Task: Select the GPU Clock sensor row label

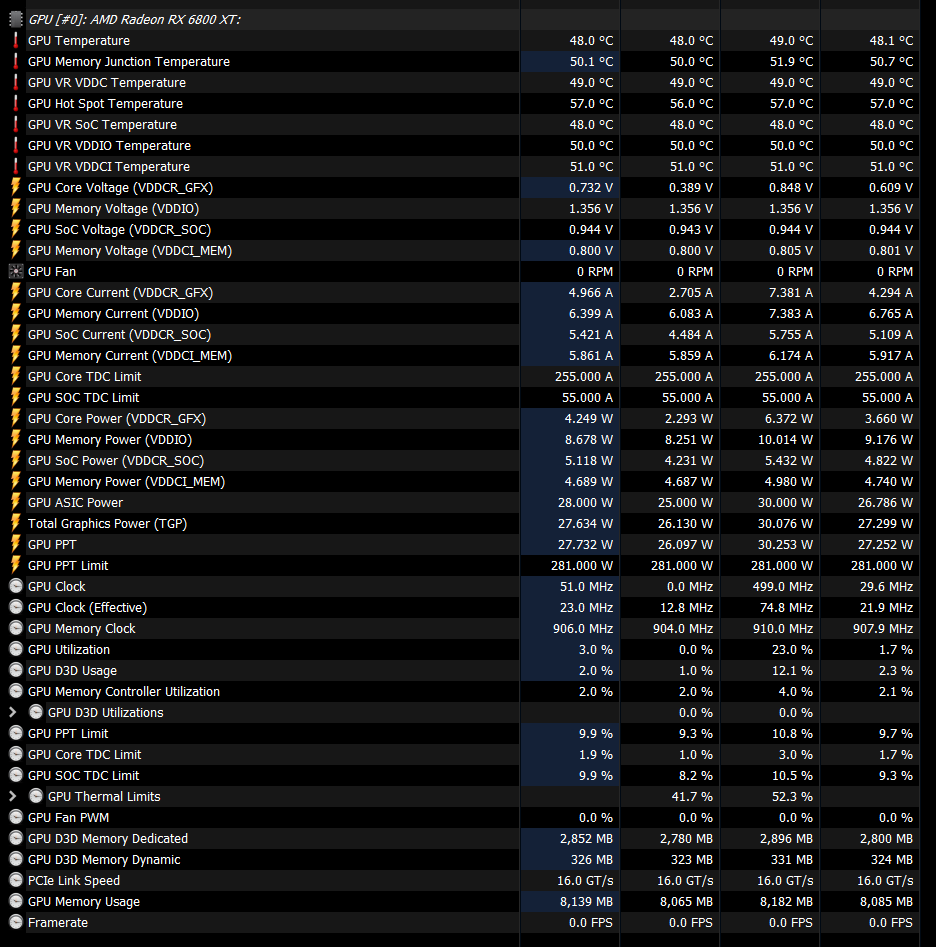Action: tap(57, 586)
